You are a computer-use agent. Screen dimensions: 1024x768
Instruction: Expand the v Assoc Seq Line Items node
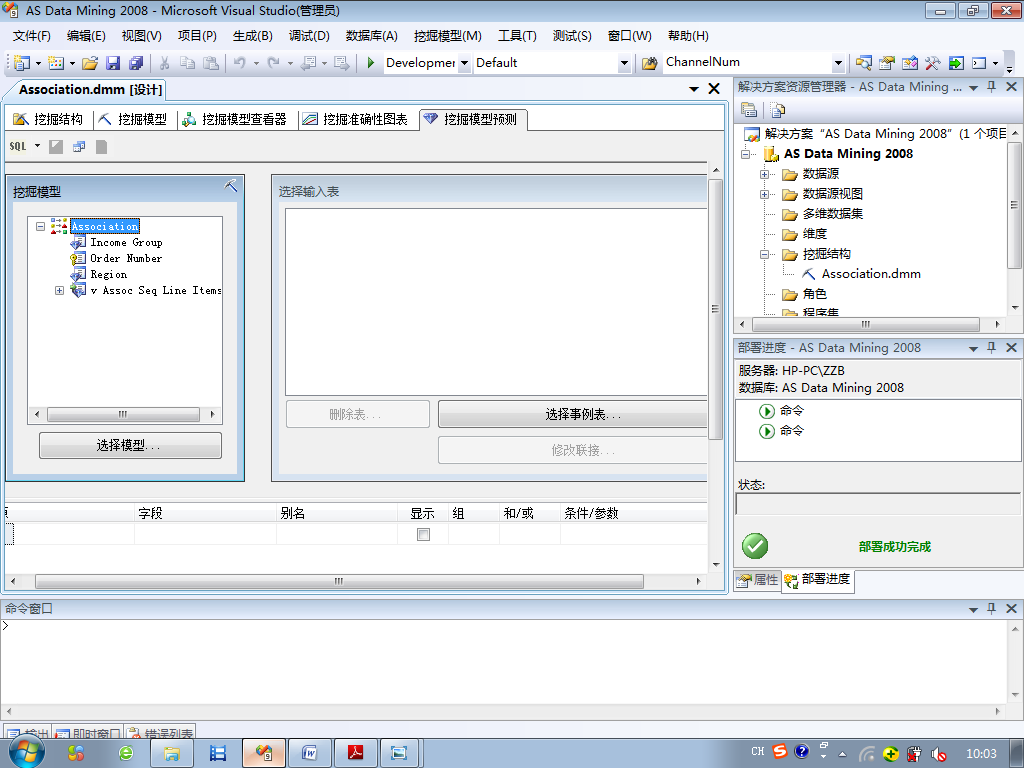(x=59, y=290)
